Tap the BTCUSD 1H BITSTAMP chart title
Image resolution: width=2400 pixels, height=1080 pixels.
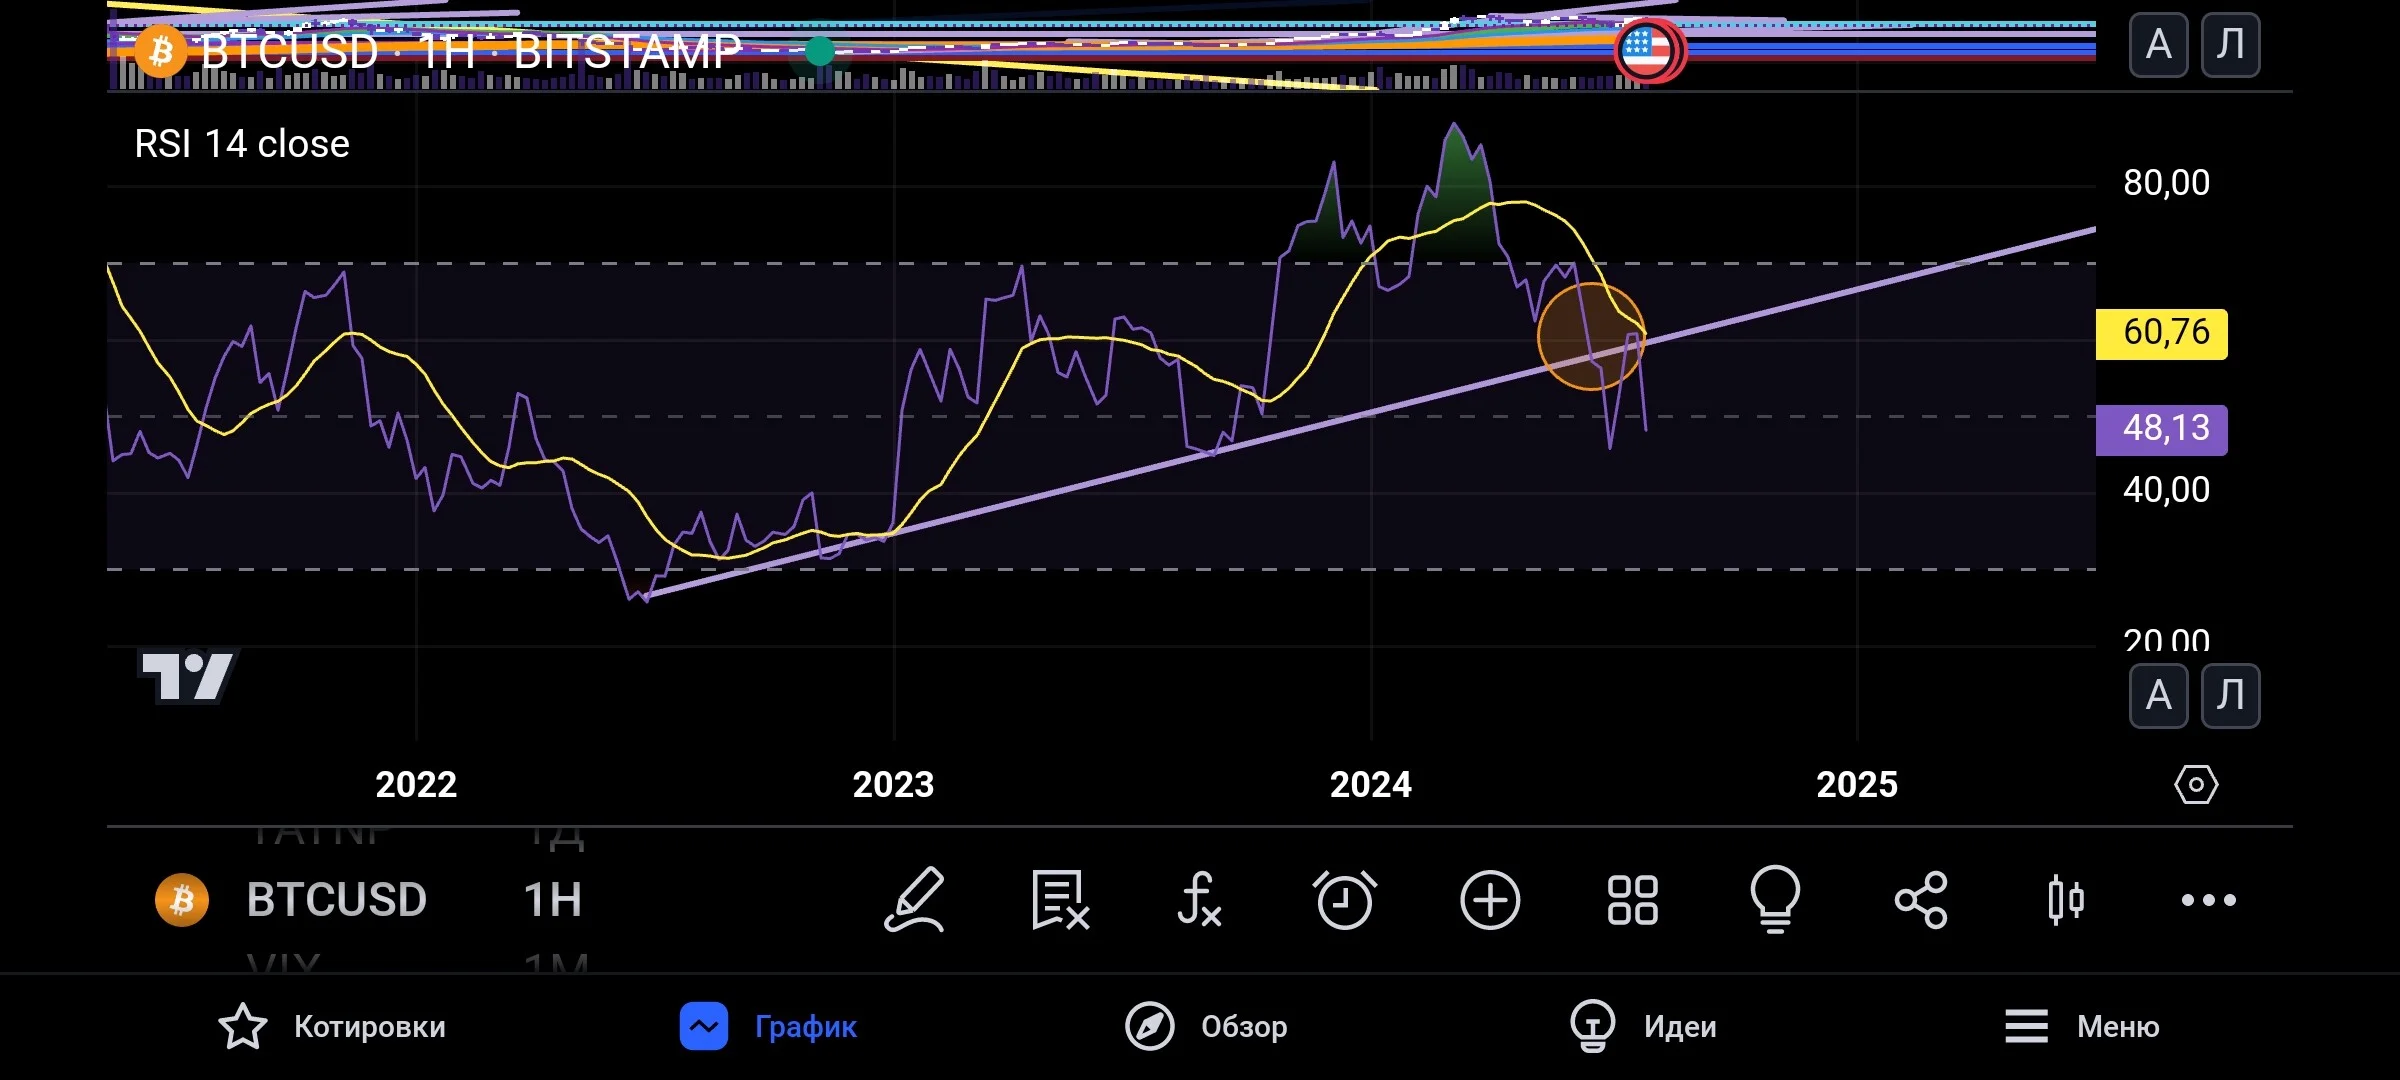point(470,51)
